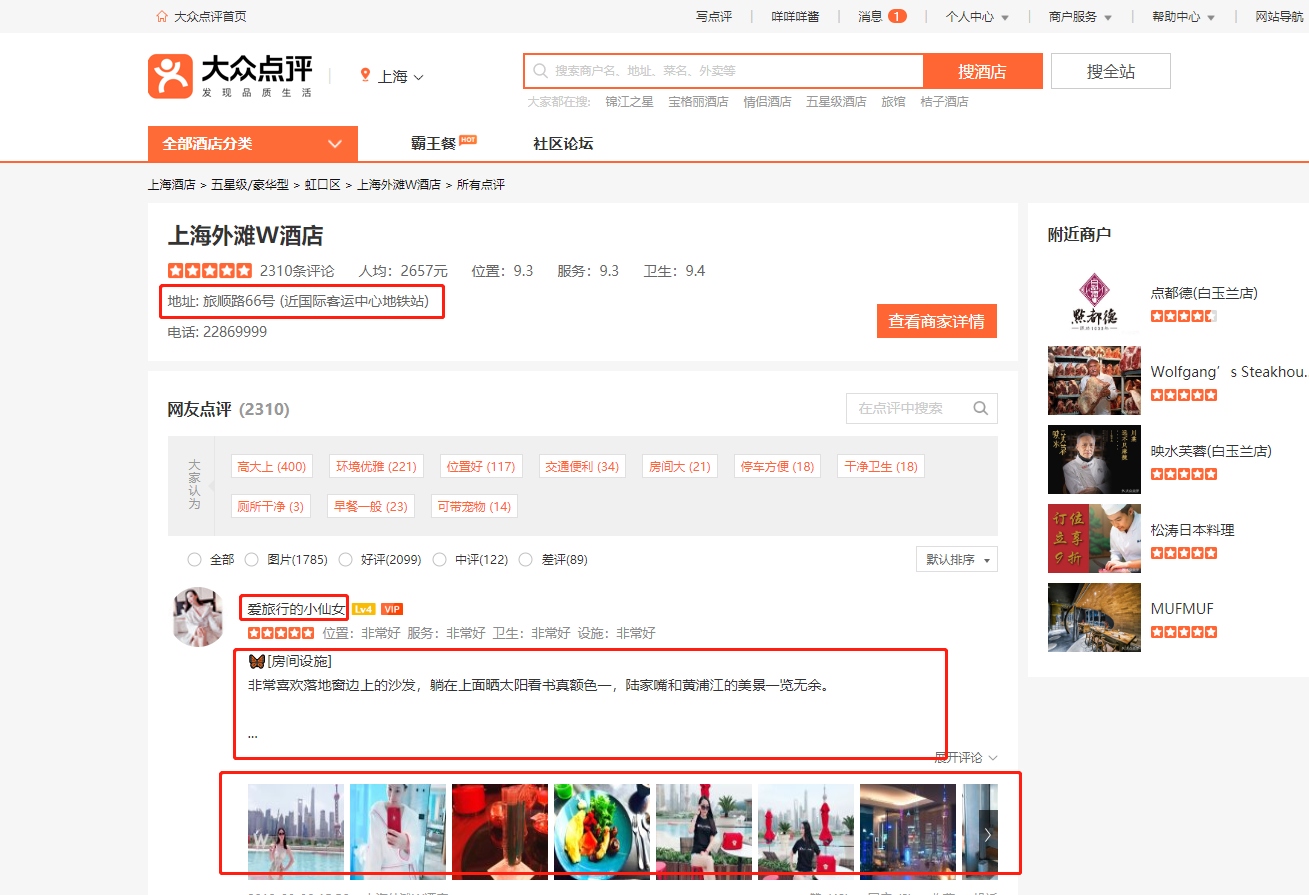Click the Lv4 badge beside 爱旅行的小仙女

(363, 609)
